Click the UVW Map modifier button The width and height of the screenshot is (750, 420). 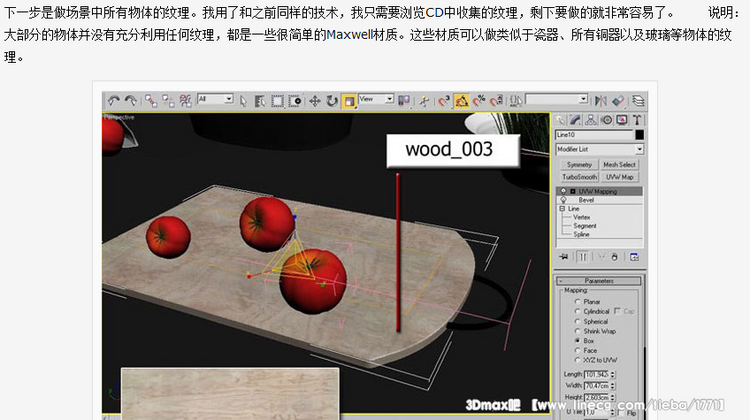[x=619, y=177]
